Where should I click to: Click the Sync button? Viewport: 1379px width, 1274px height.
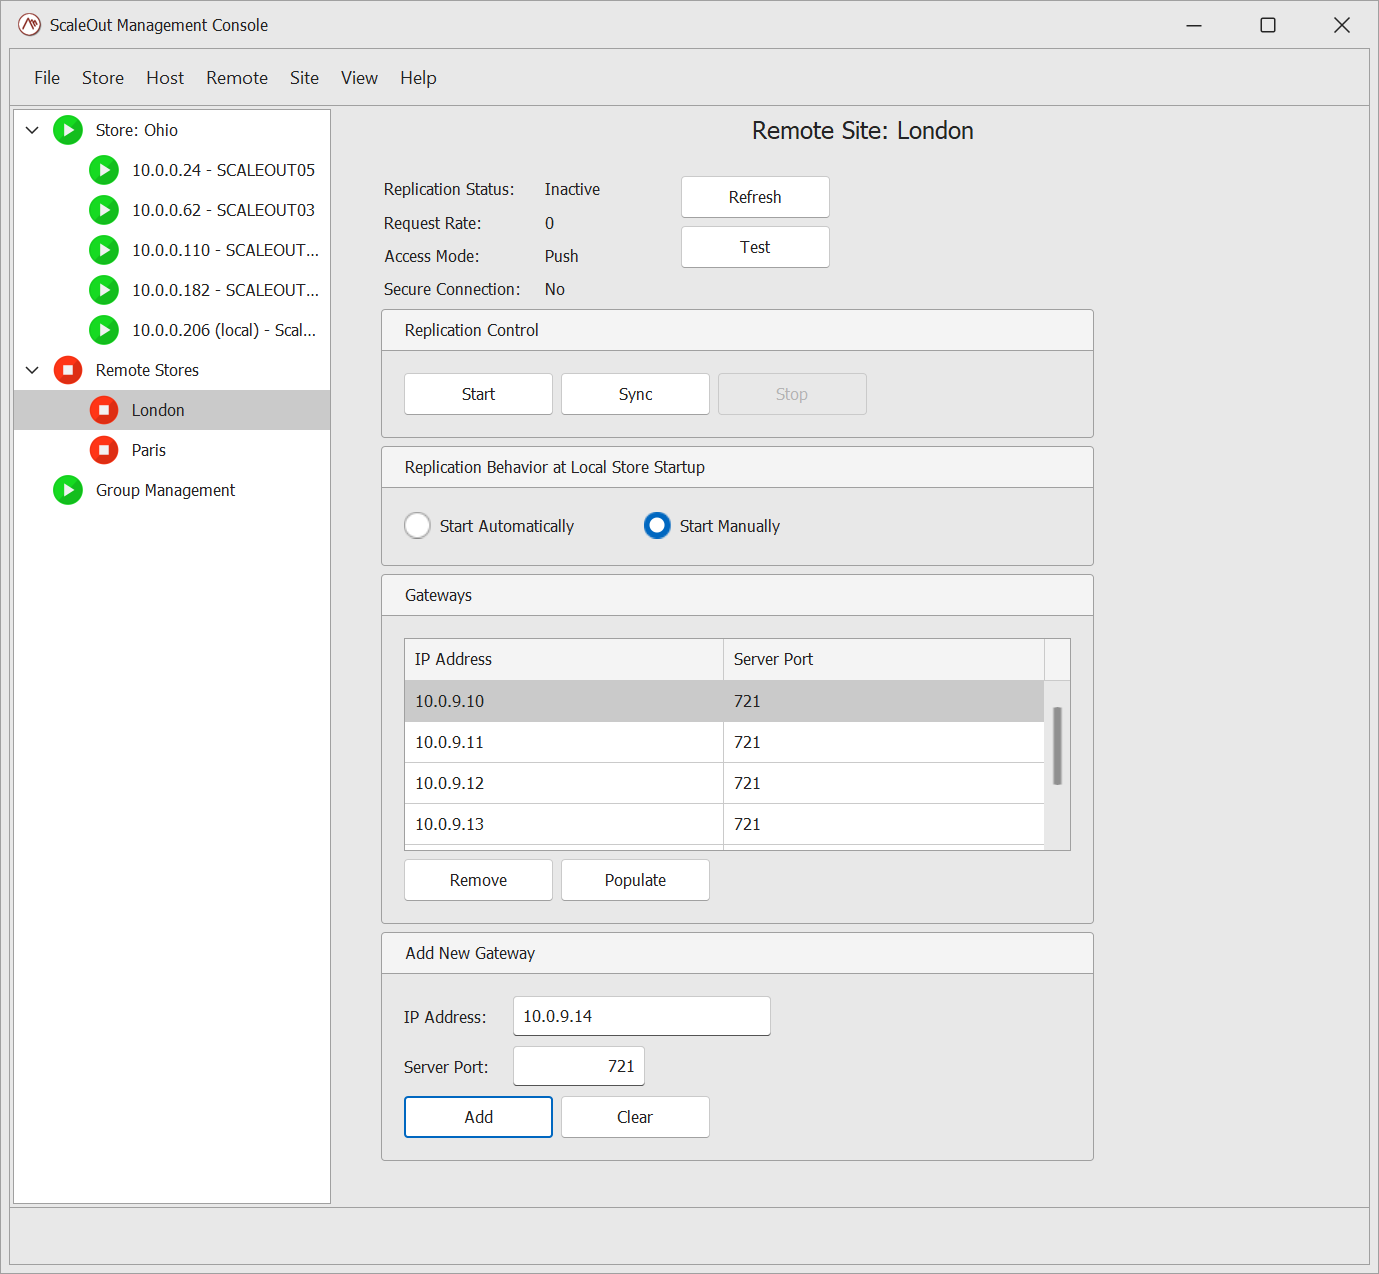(635, 394)
